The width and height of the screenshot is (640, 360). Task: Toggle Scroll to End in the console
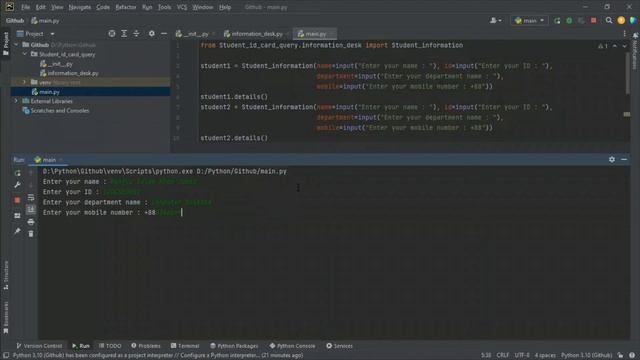click(31, 209)
